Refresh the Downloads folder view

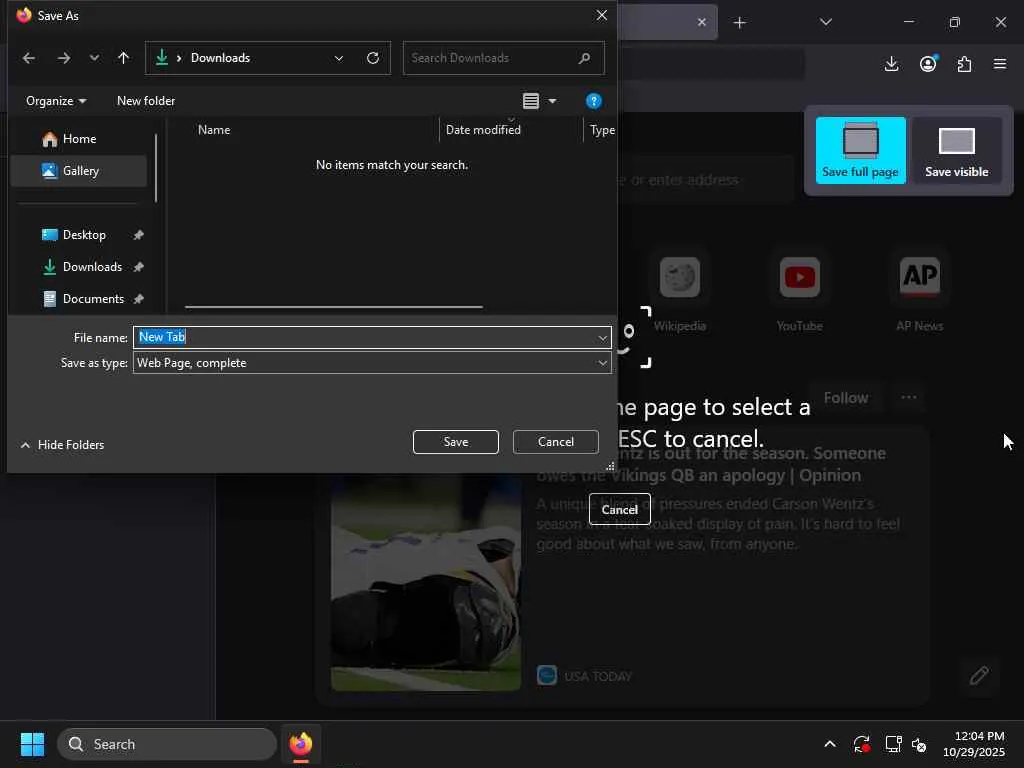pyautogui.click(x=373, y=58)
